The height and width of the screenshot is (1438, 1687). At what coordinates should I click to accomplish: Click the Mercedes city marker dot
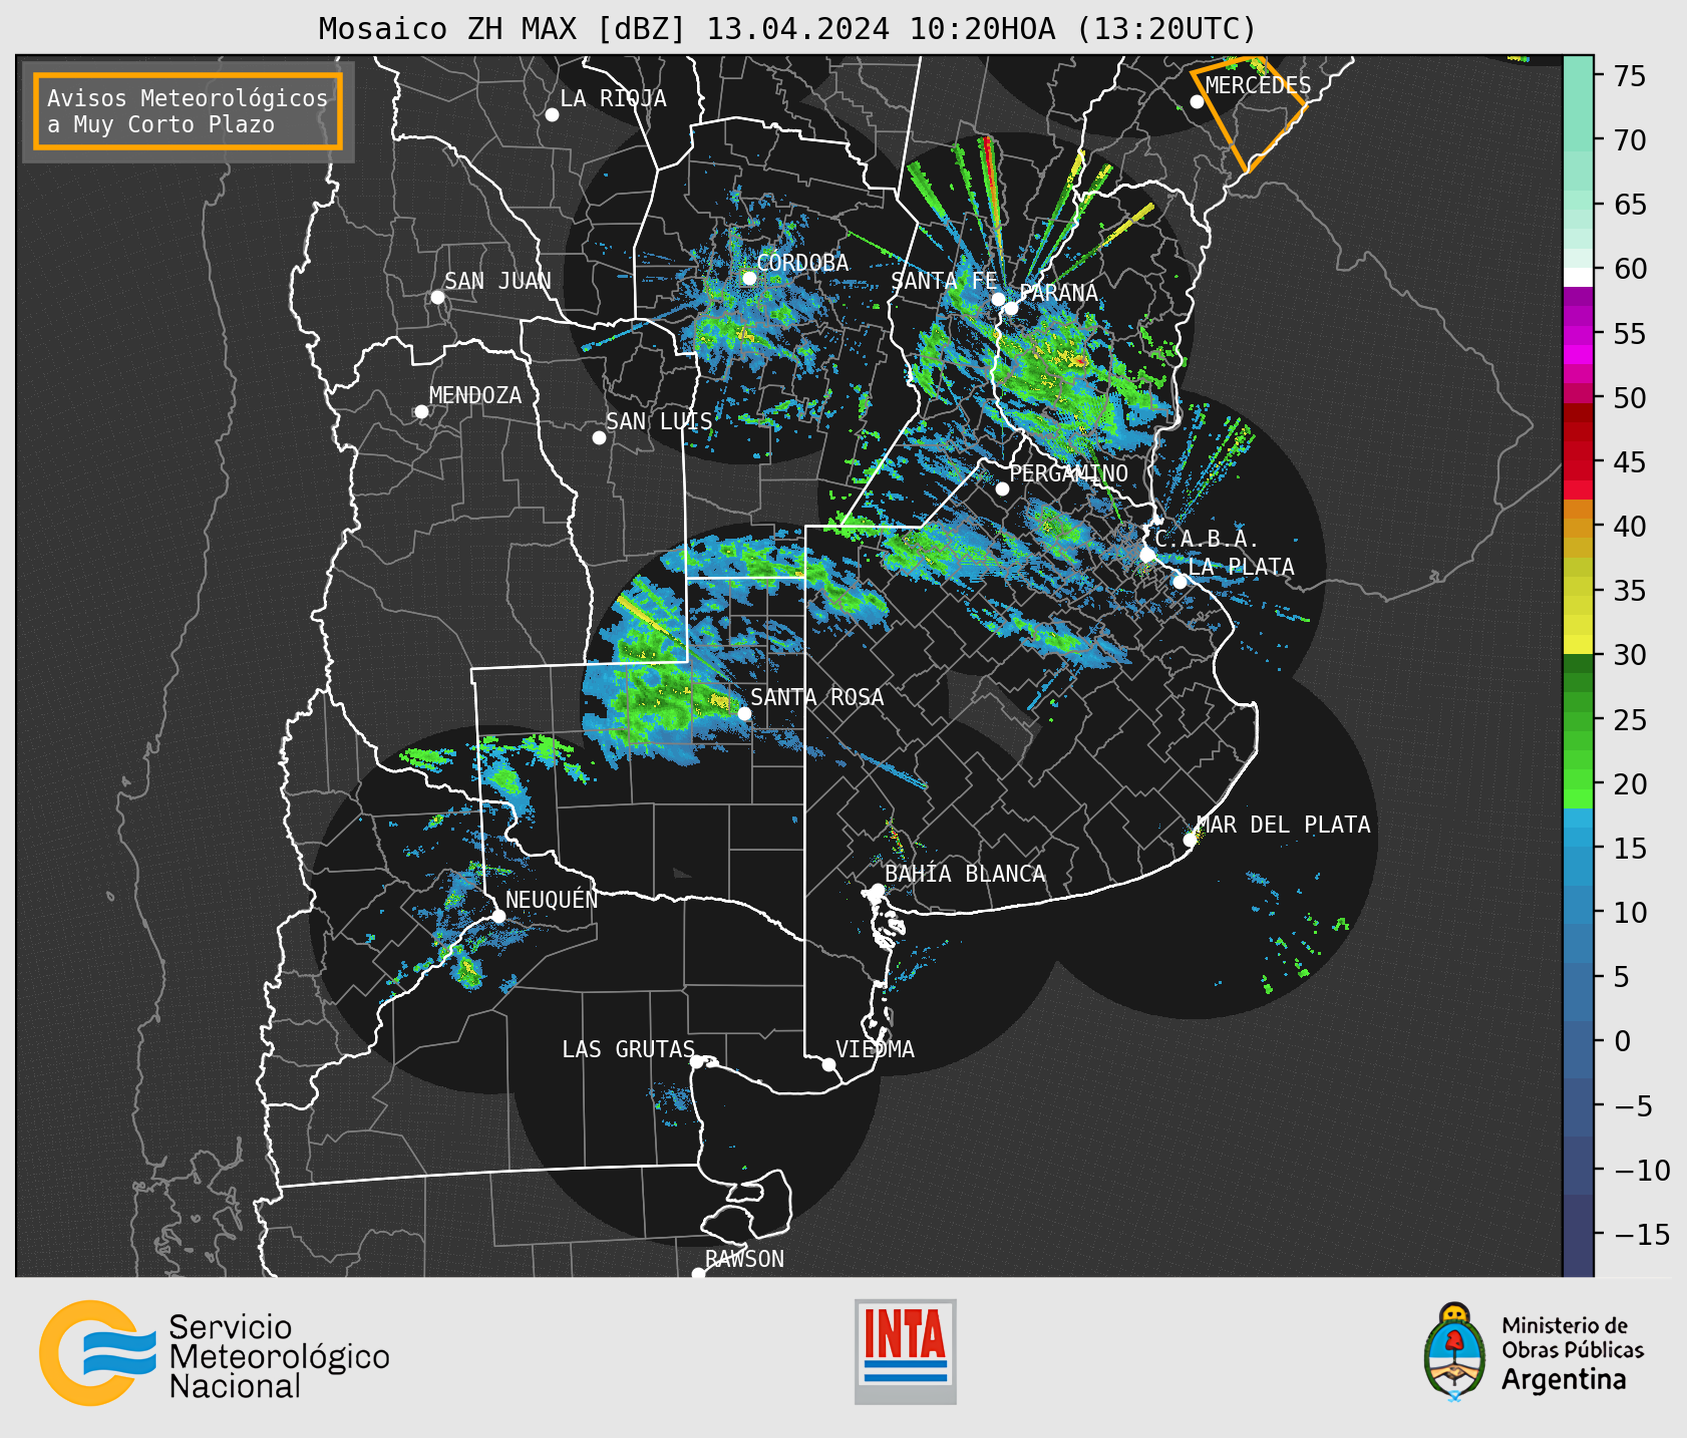click(1197, 102)
